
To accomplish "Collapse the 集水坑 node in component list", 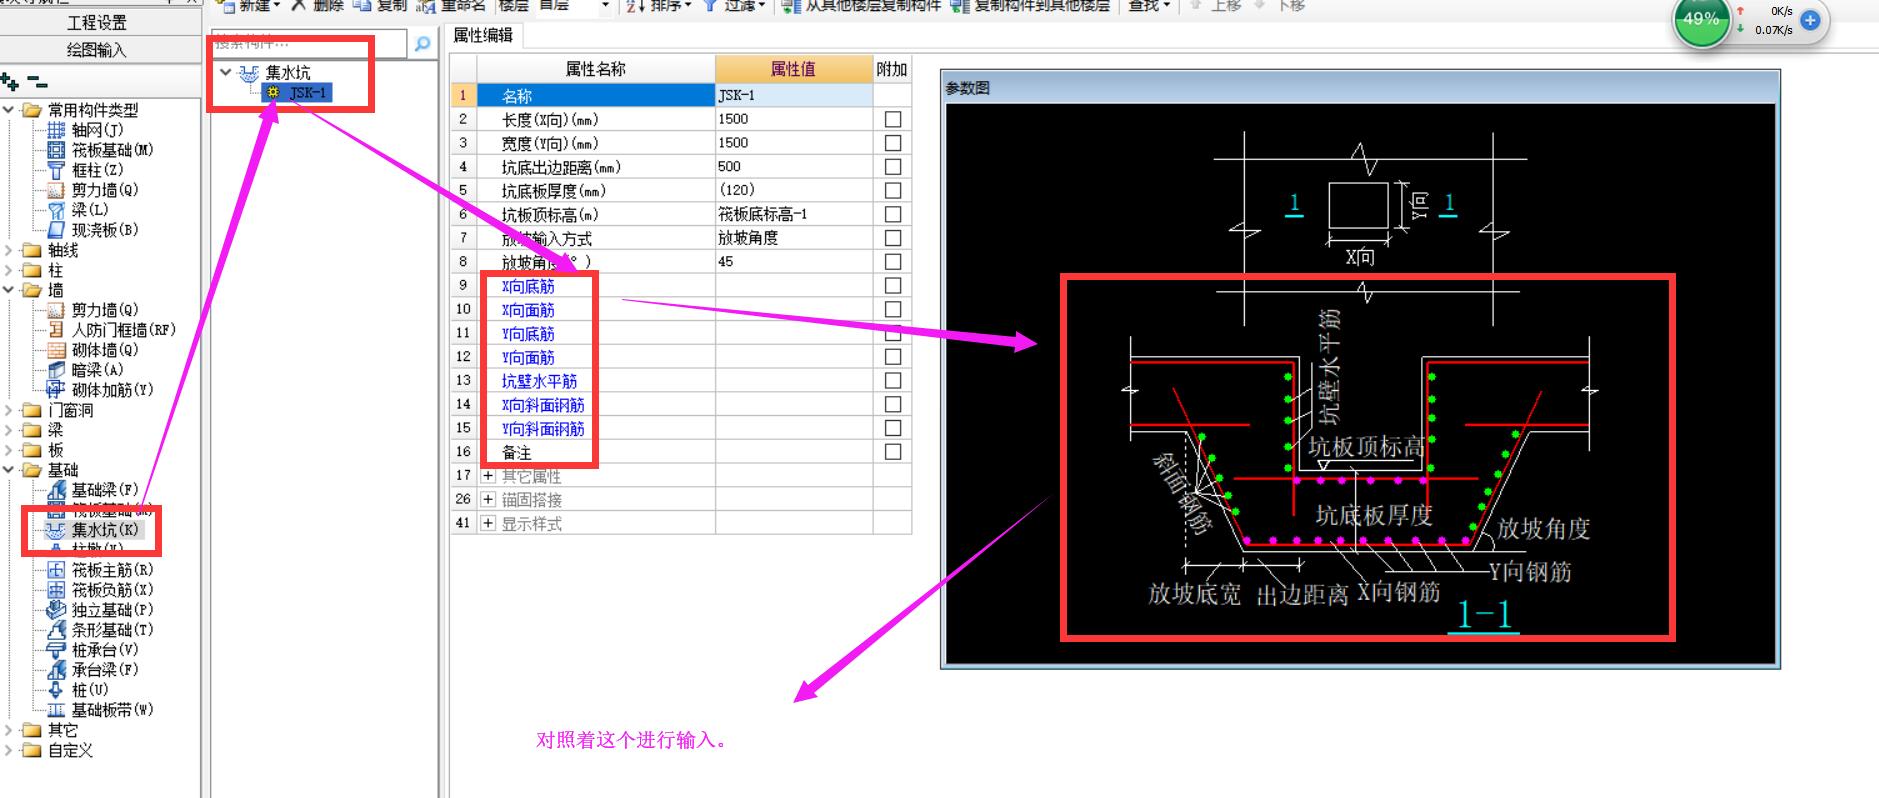I will click(x=226, y=72).
